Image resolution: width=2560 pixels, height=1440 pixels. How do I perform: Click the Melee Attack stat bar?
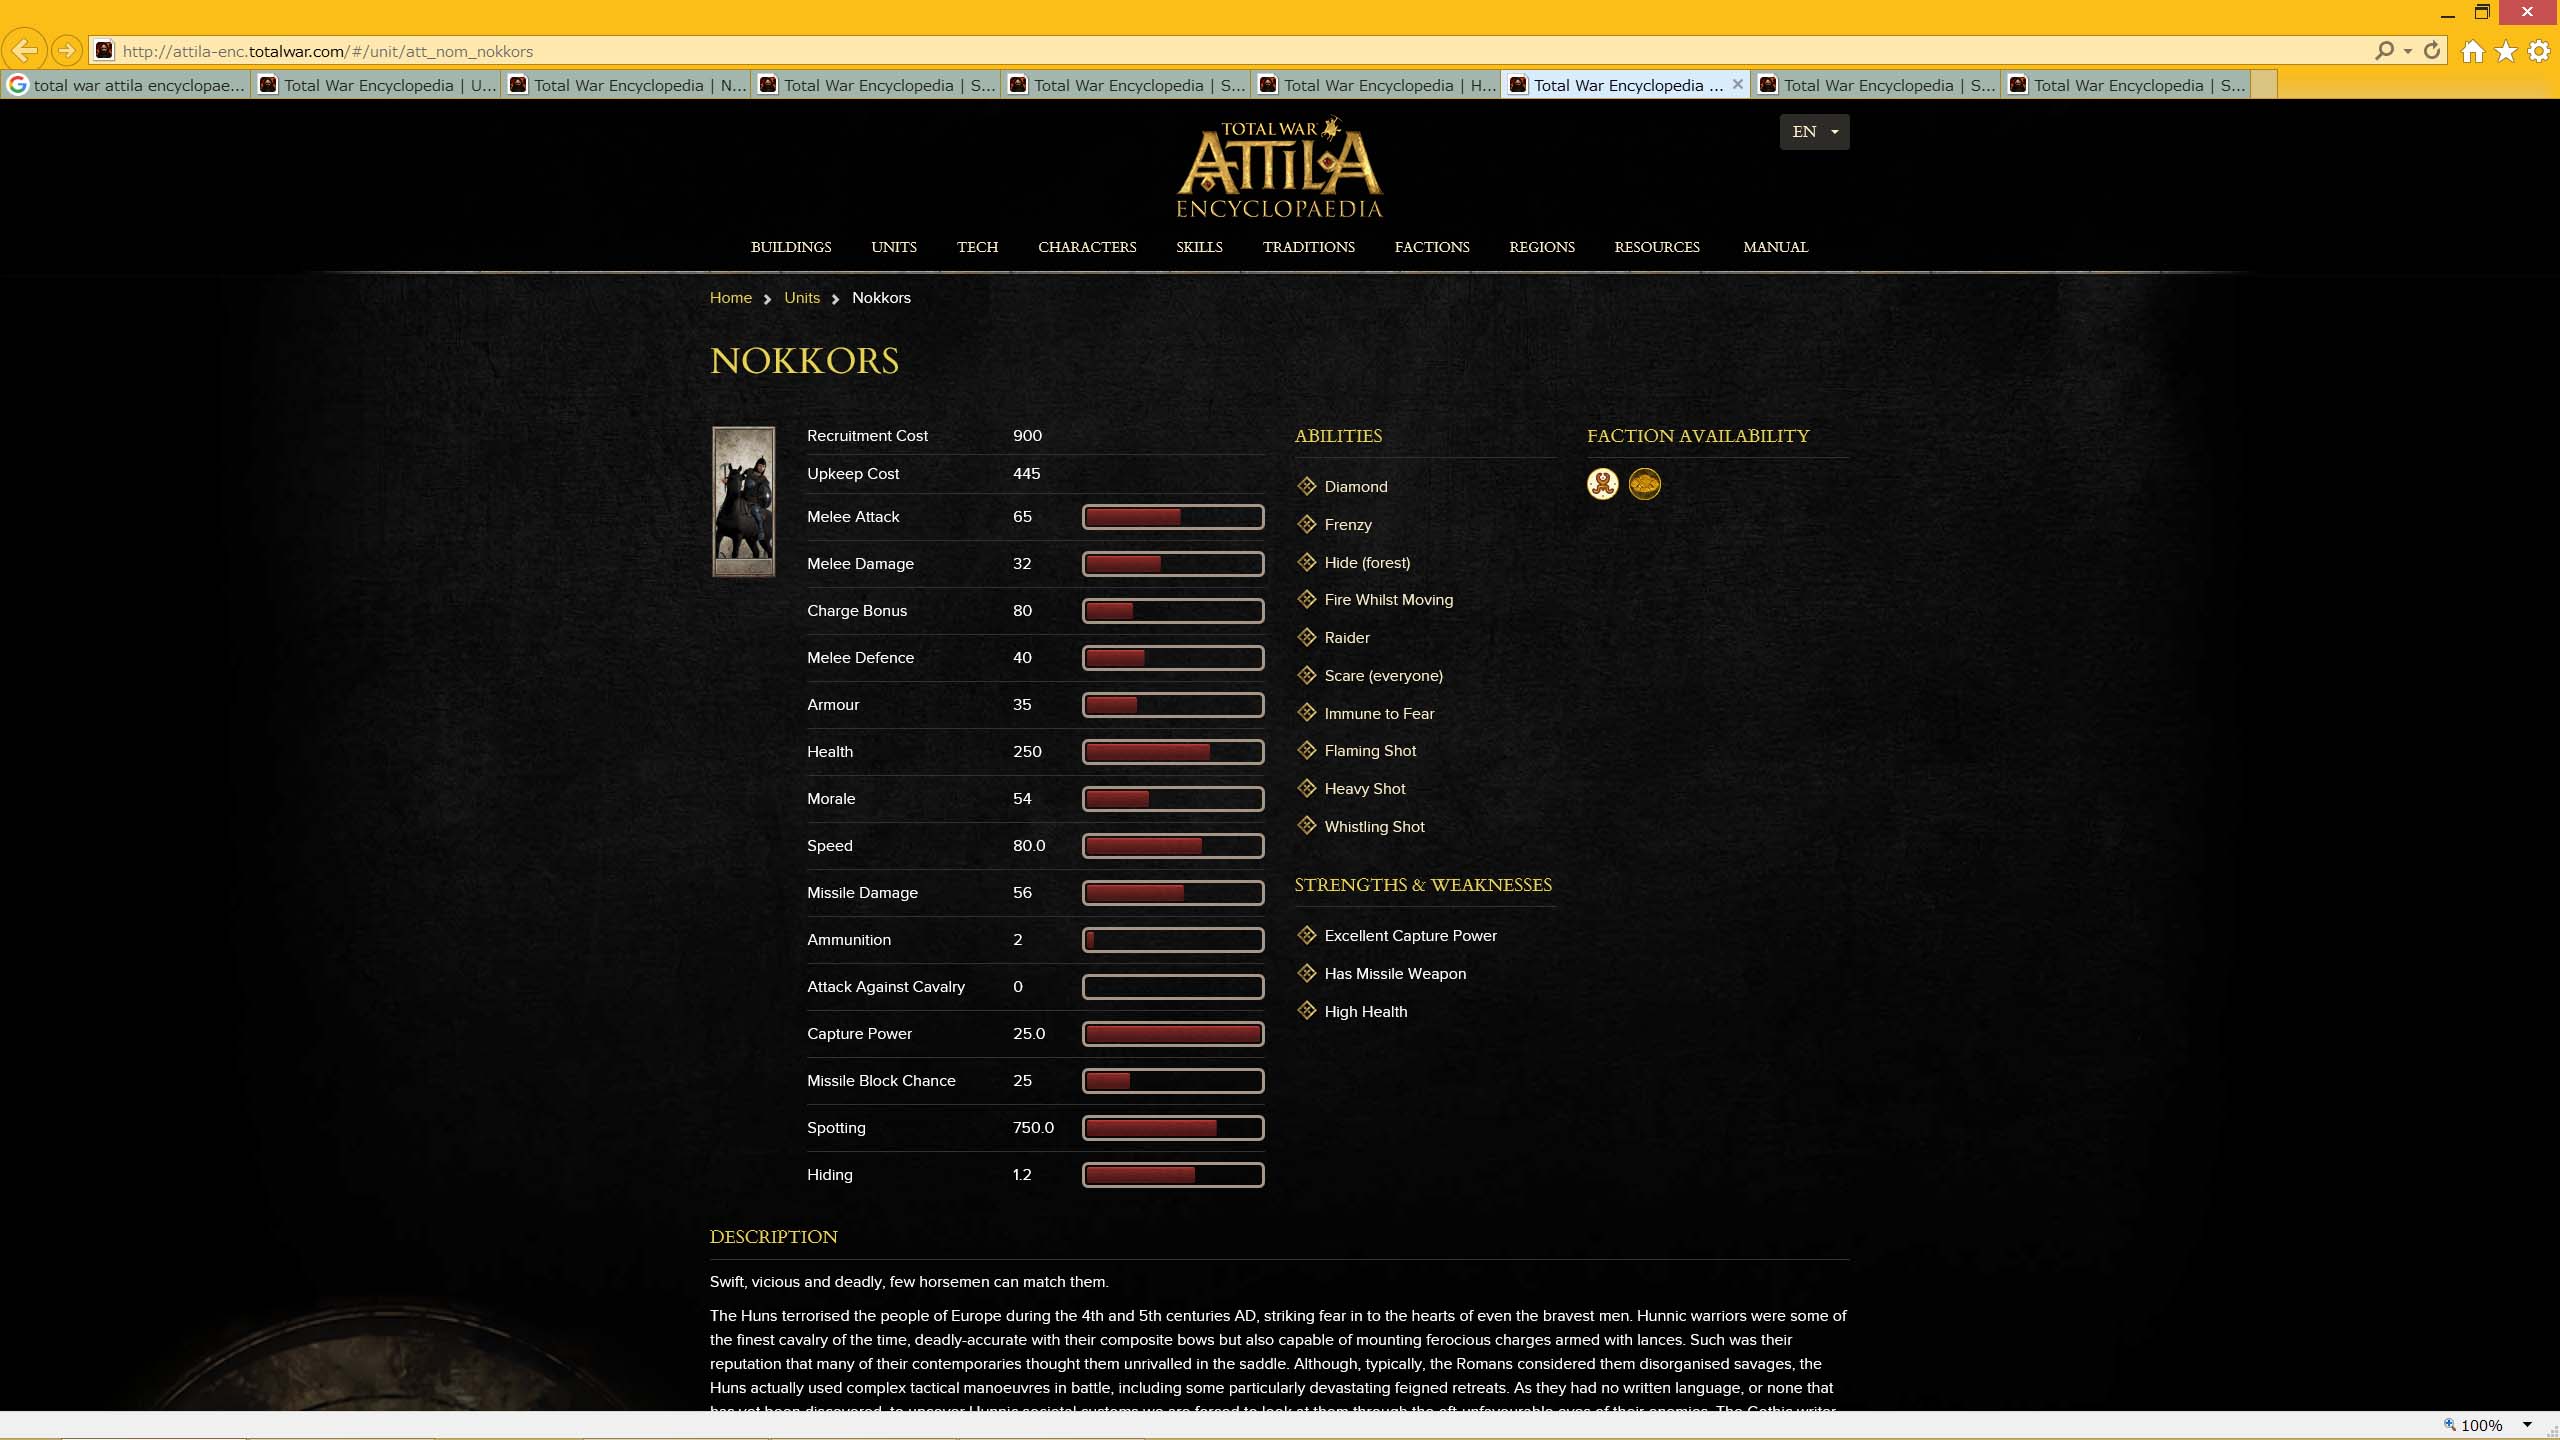pyautogui.click(x=1173, y=517)
